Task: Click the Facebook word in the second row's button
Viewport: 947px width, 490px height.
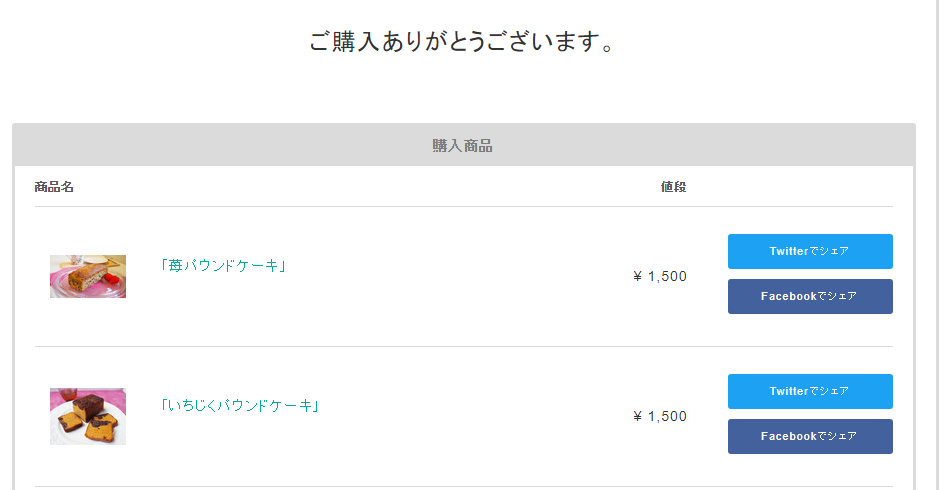Action: pyautogui.click(x=789, y=436)
